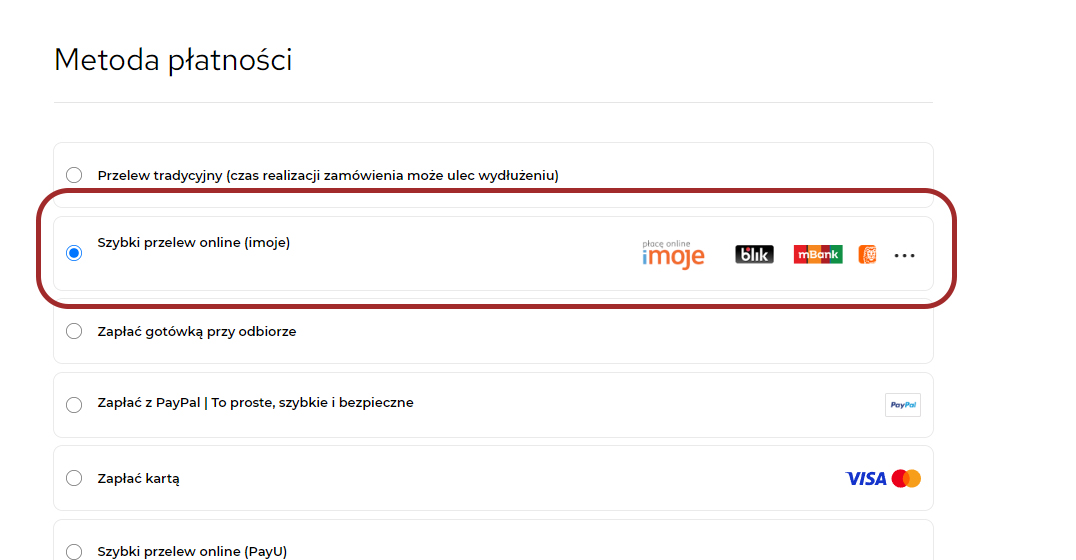Click the Przelew tradycyjny label text
Viewport: 1076px width, 560px height.
(x=328, y=176)
